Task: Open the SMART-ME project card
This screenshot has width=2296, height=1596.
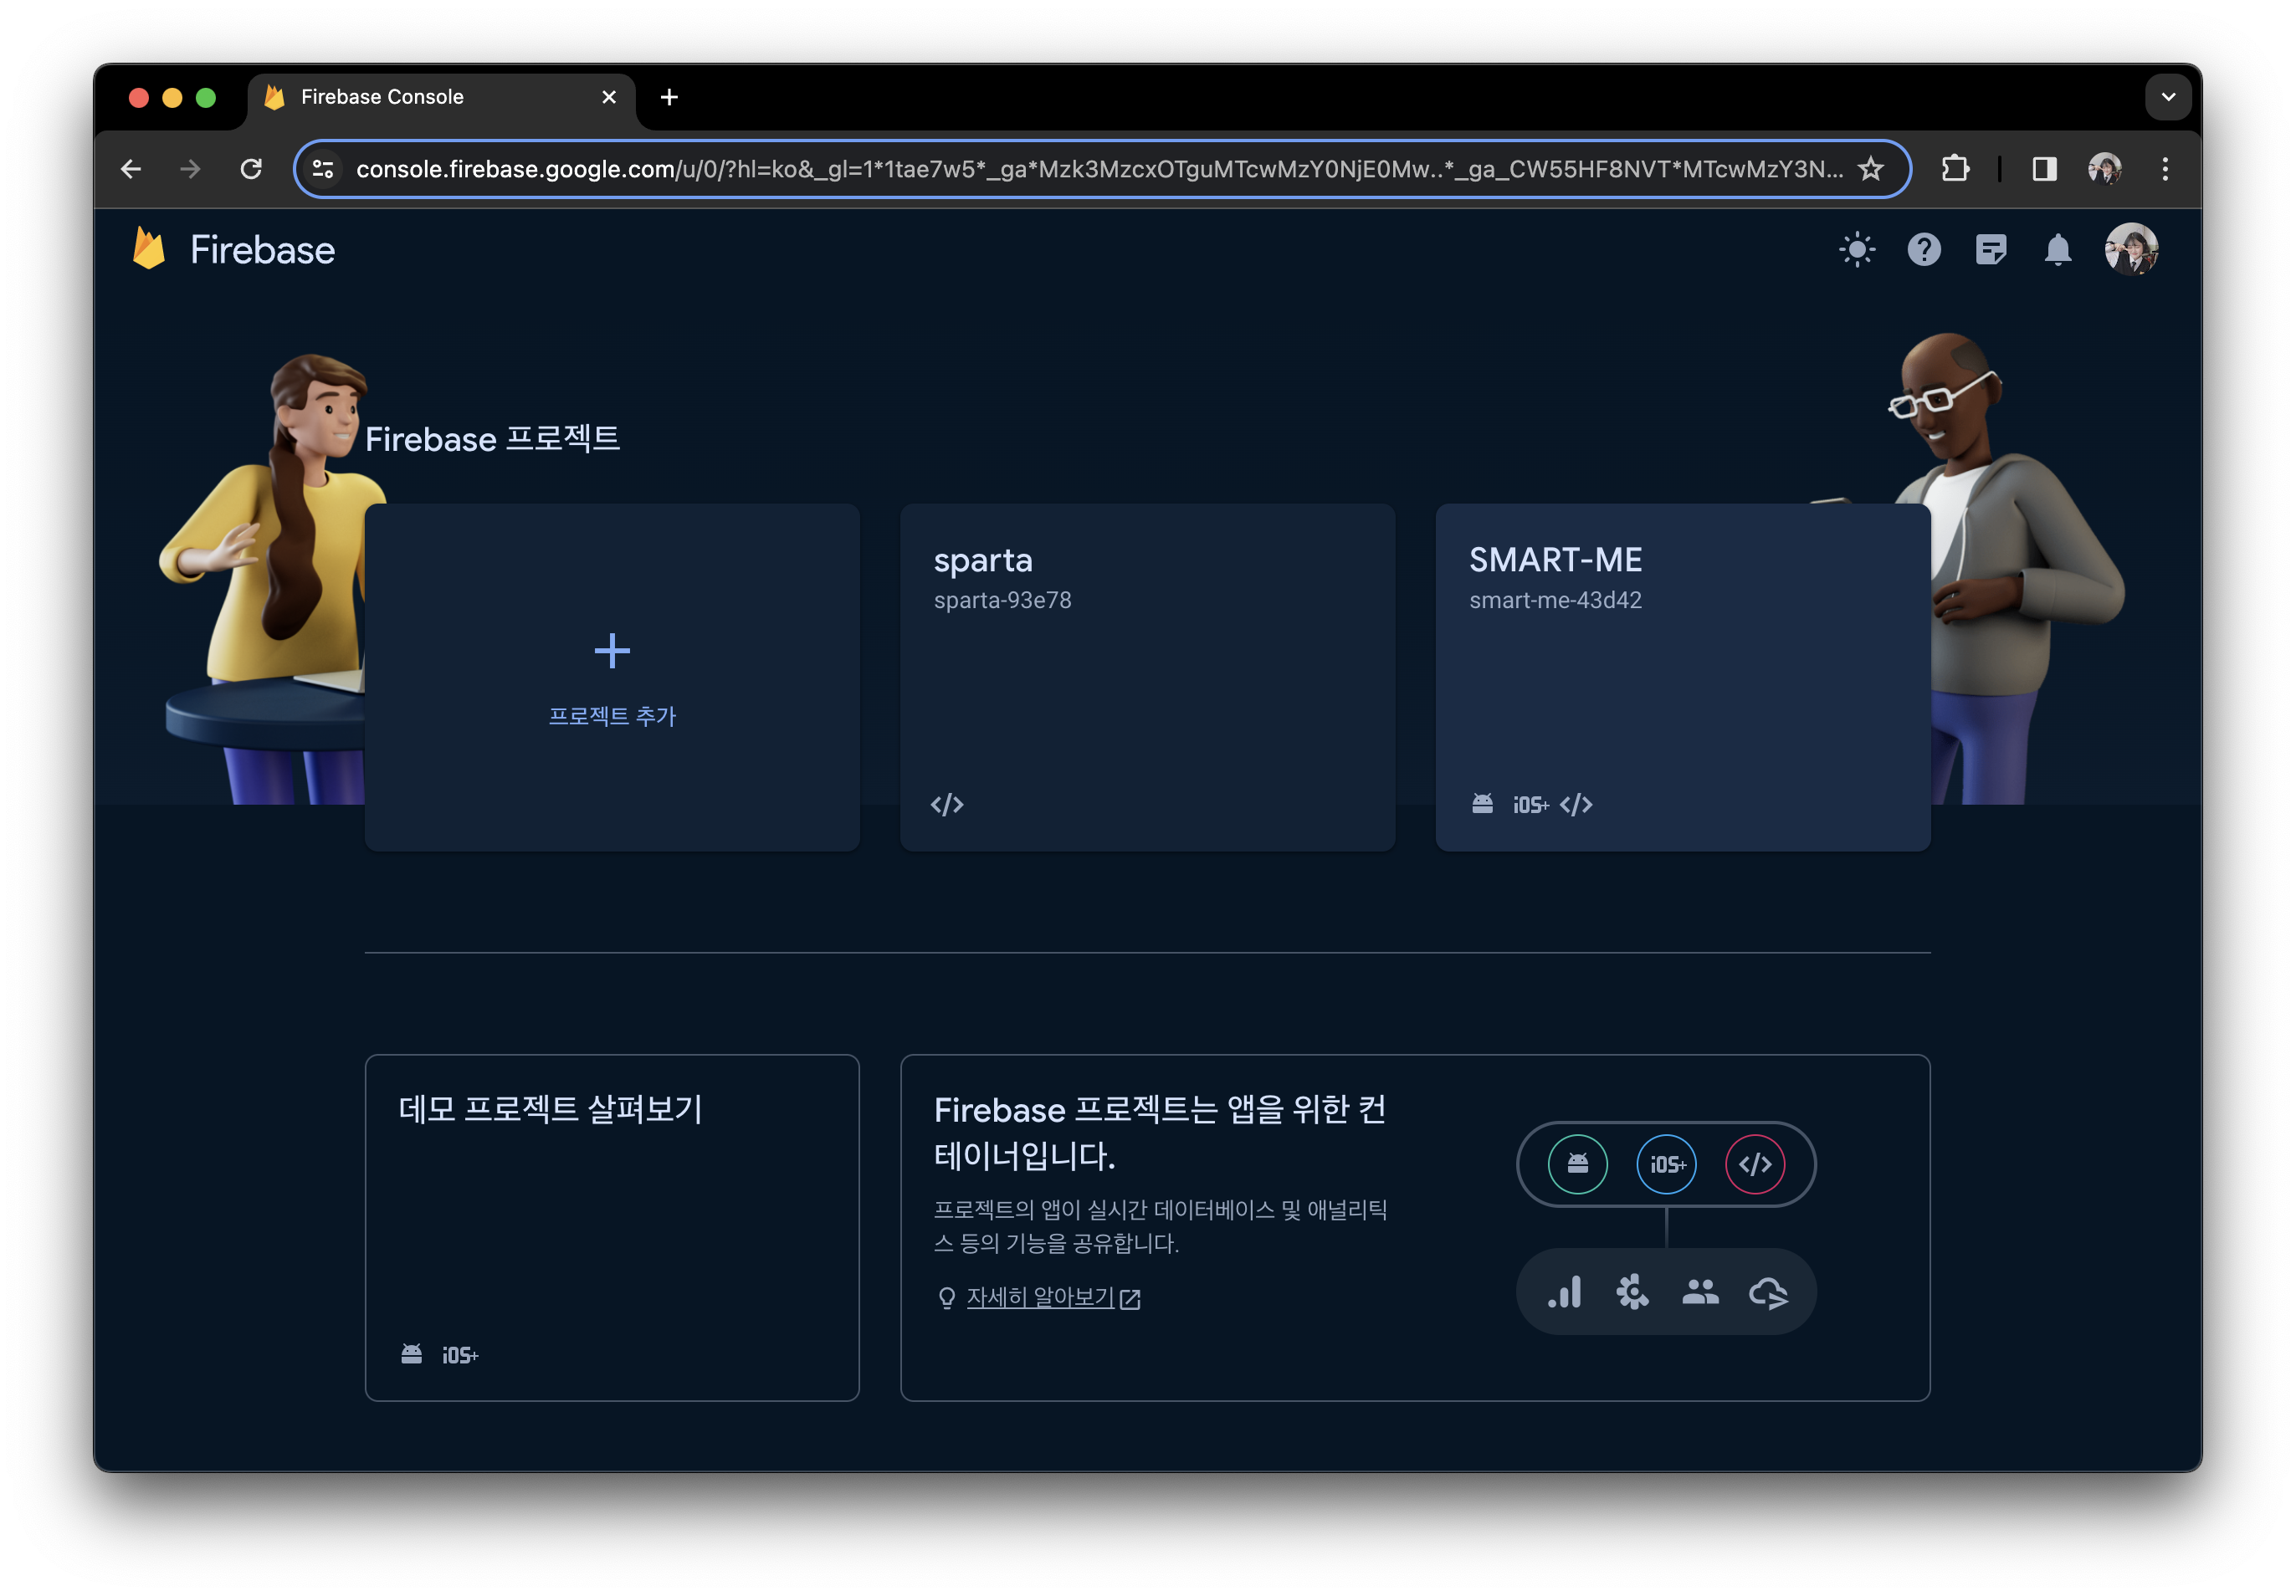Action: point(1682,677)
